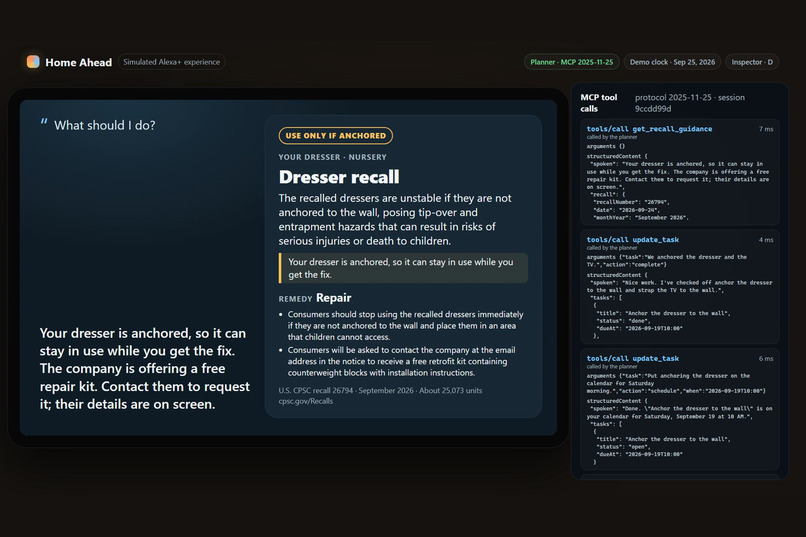
Task: Click the U.S. CPSC recall 26794 footer text
Action: click(380, 391)
